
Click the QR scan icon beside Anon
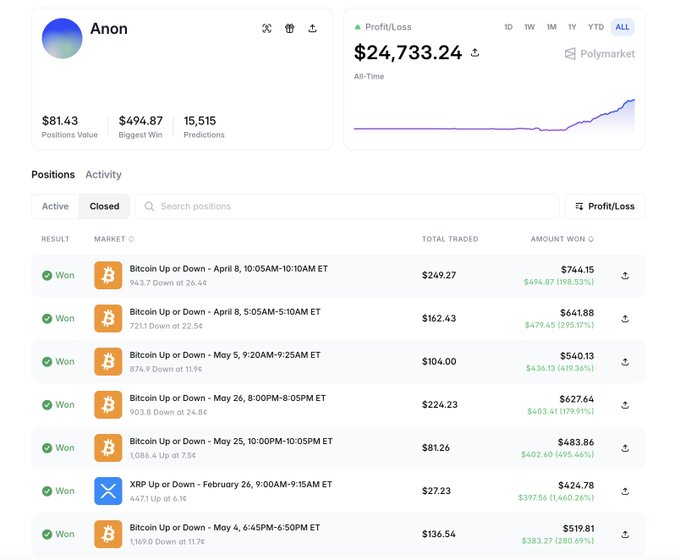pos(267,29)
